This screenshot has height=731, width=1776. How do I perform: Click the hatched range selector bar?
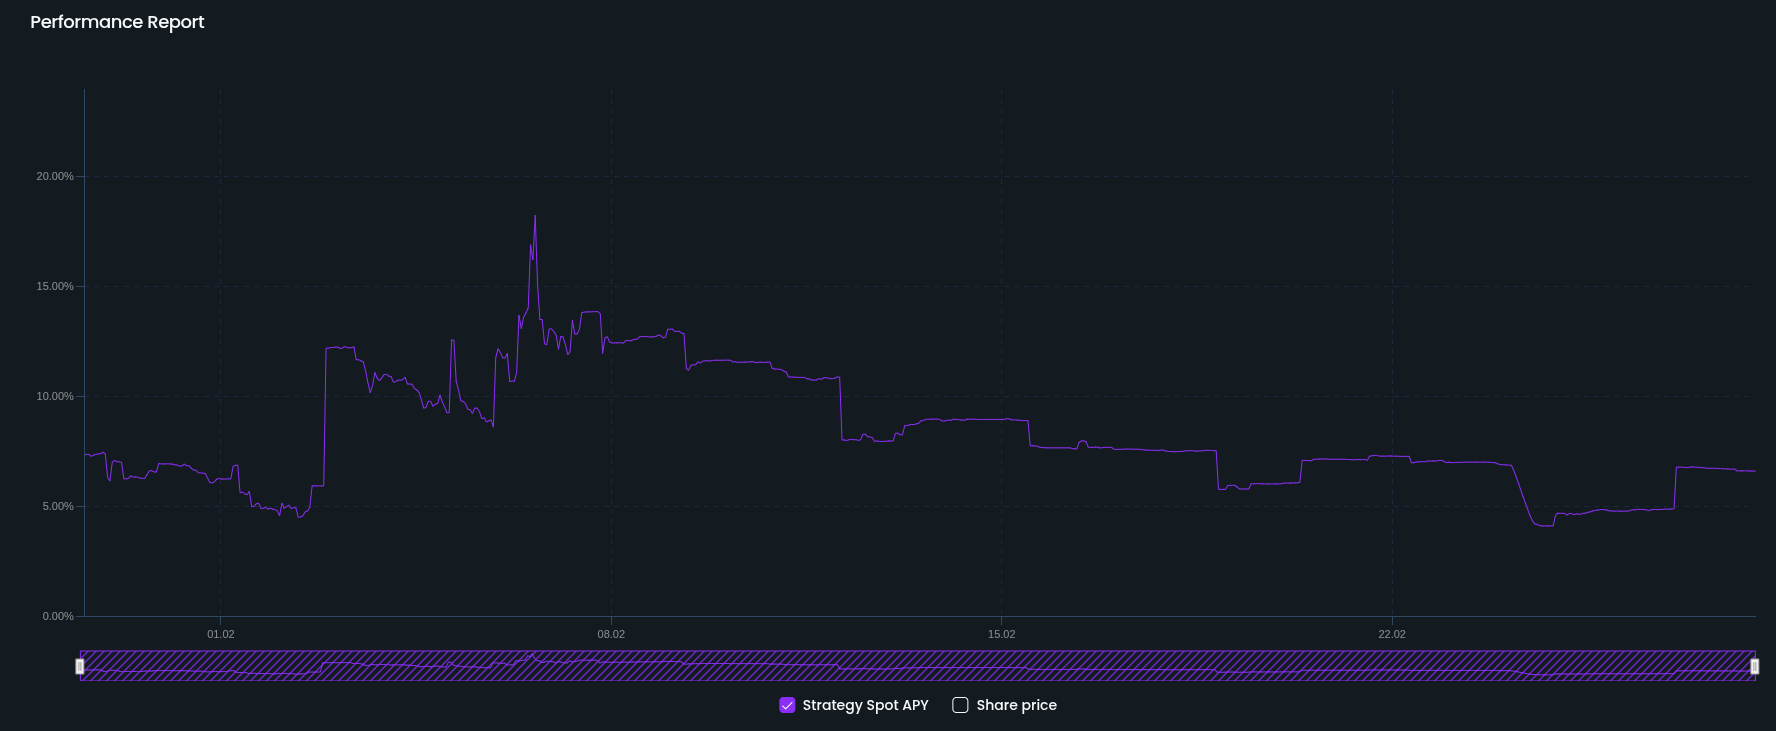coord(917,666)
